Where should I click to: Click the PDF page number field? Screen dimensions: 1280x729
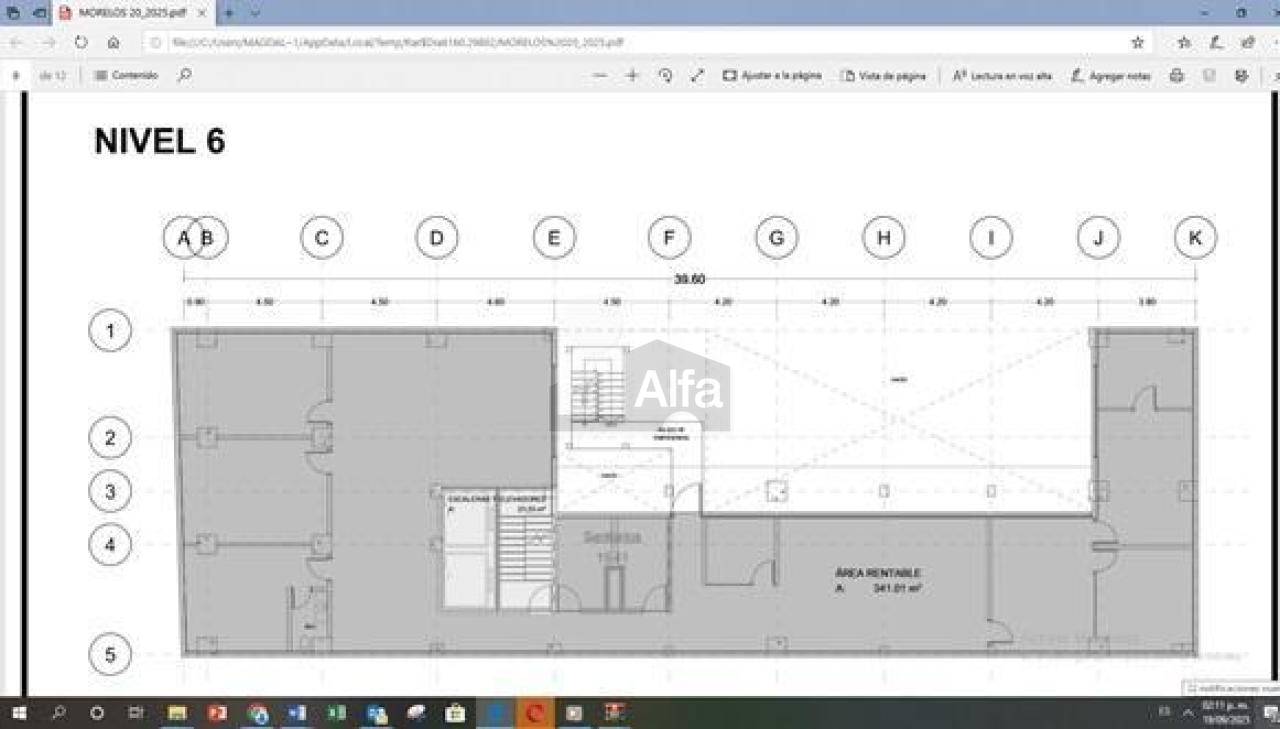(16, 75)
